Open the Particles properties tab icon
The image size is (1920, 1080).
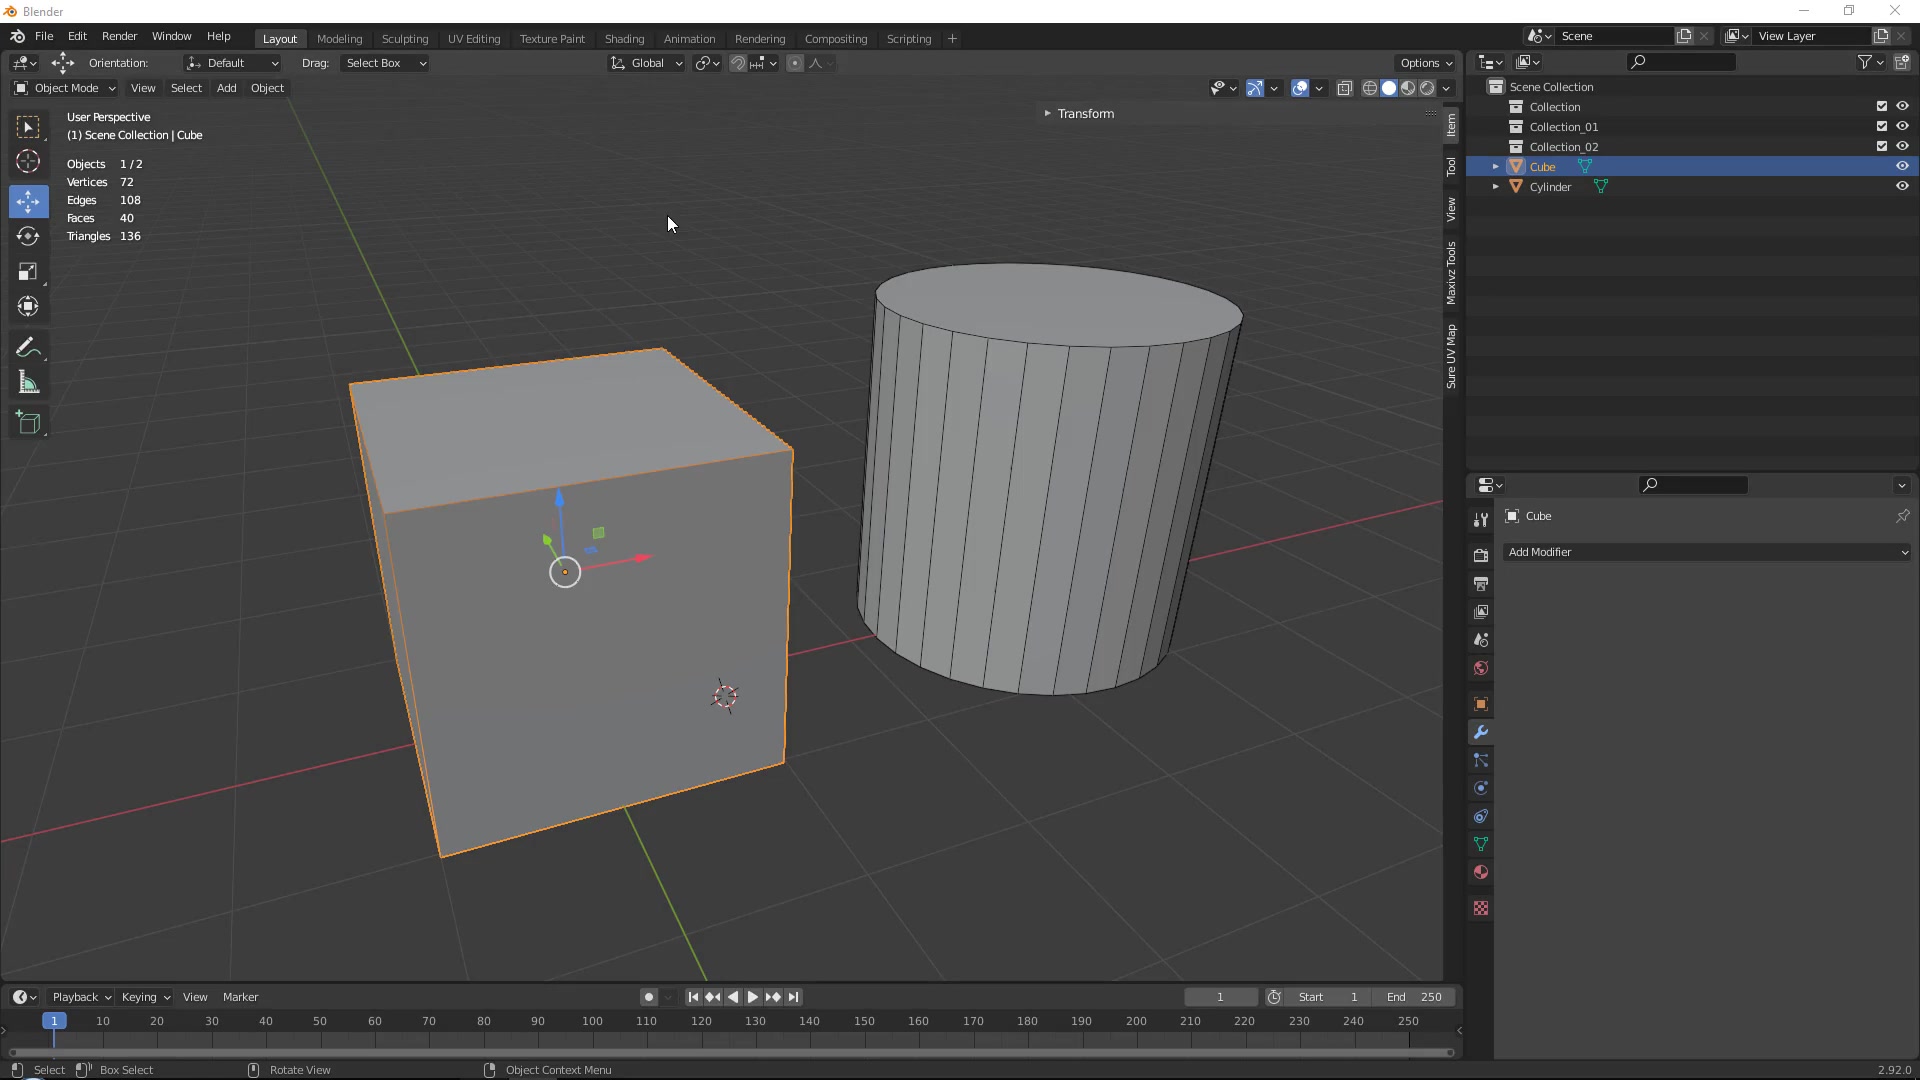click(x=1481, y=760)
